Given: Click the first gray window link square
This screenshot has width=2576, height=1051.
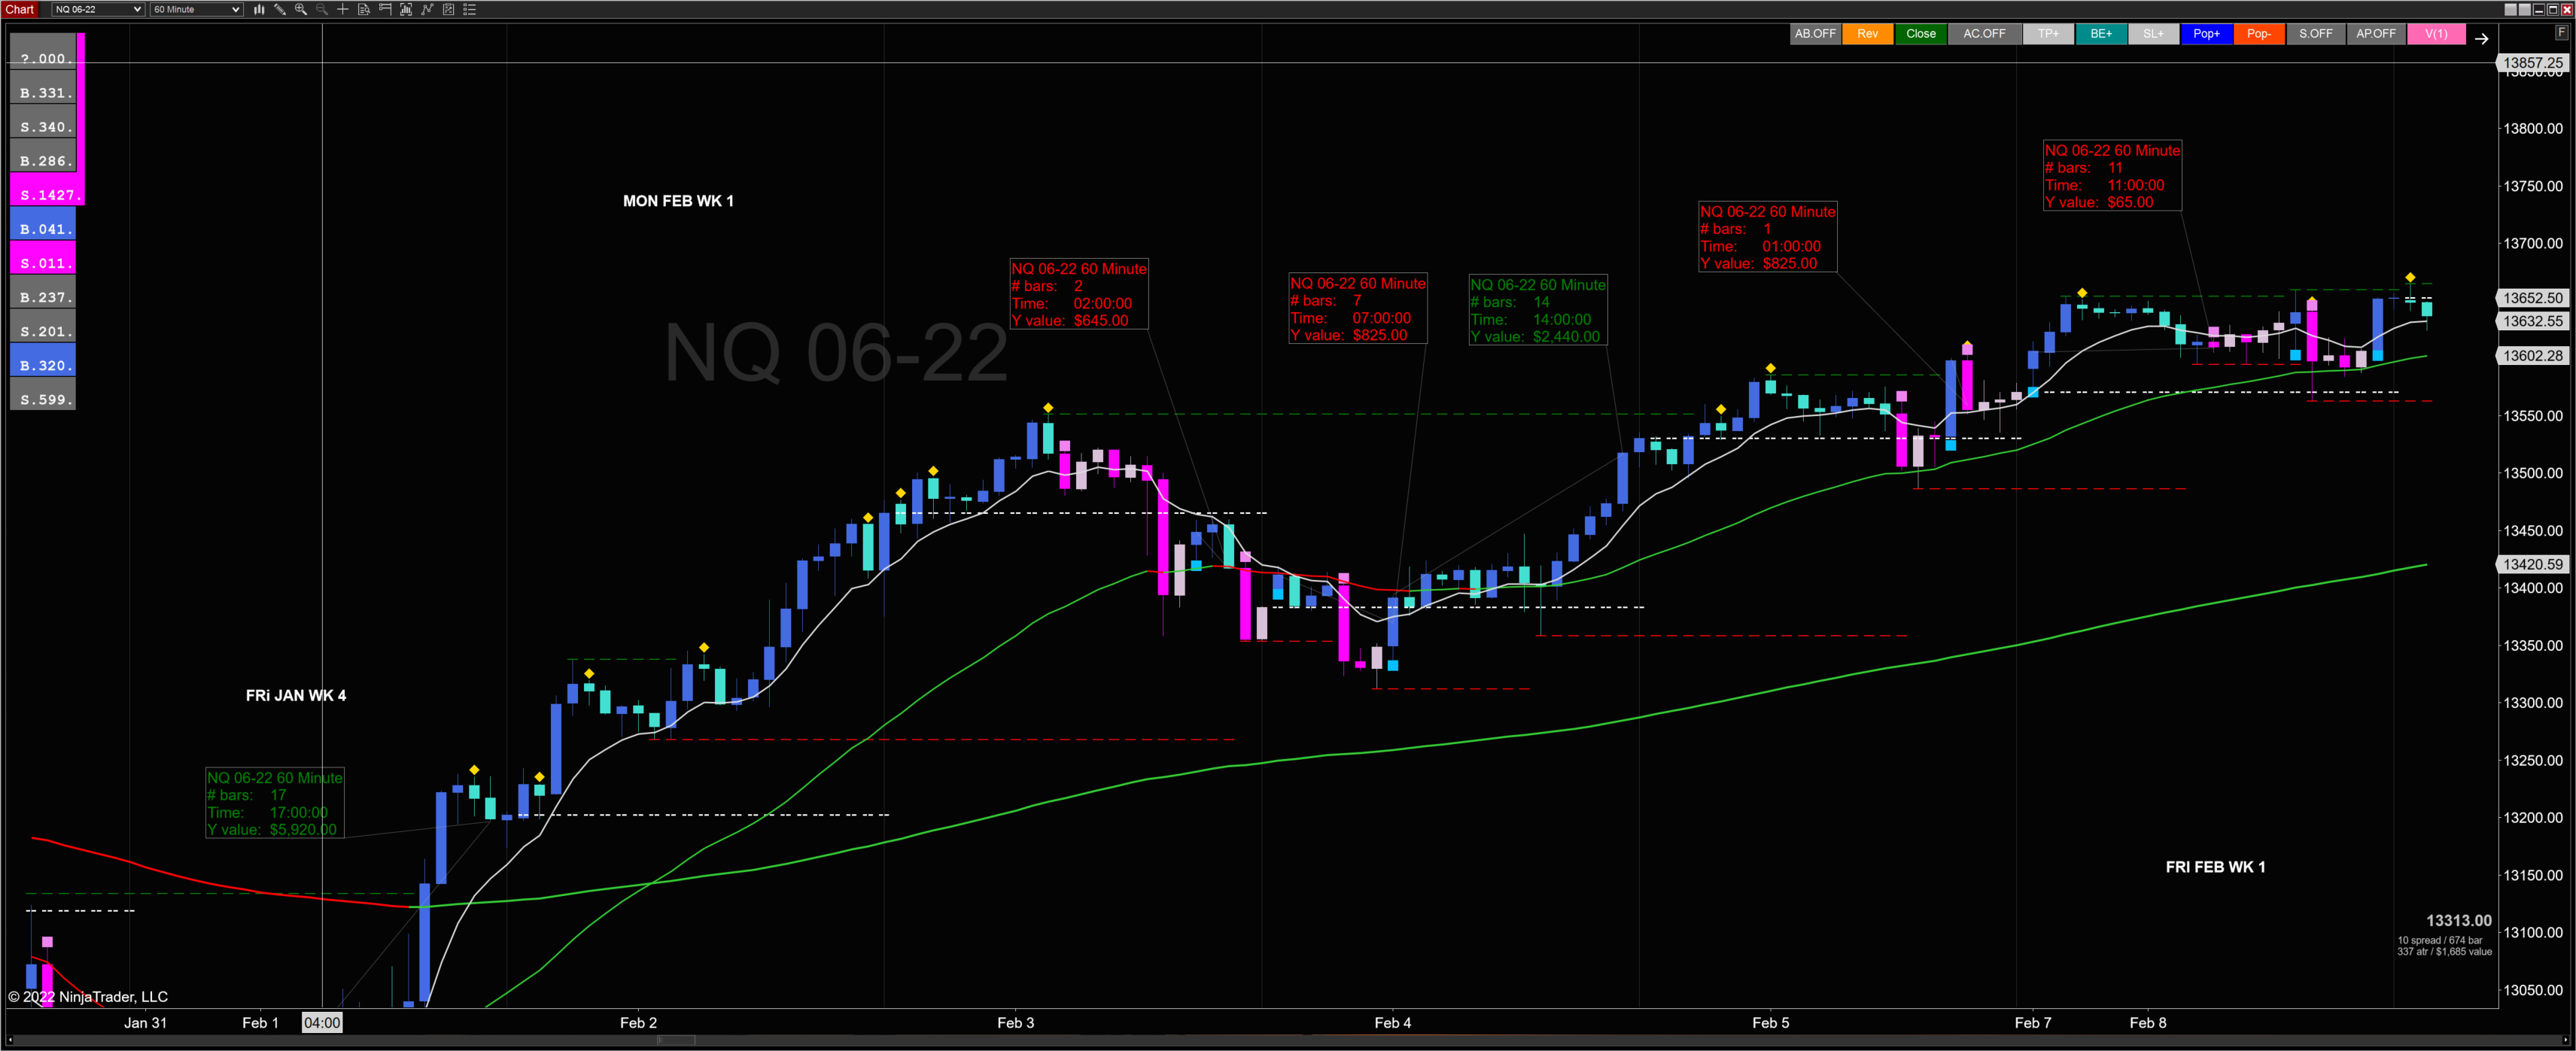Looking at the screenshot, I should (2511, 10).
